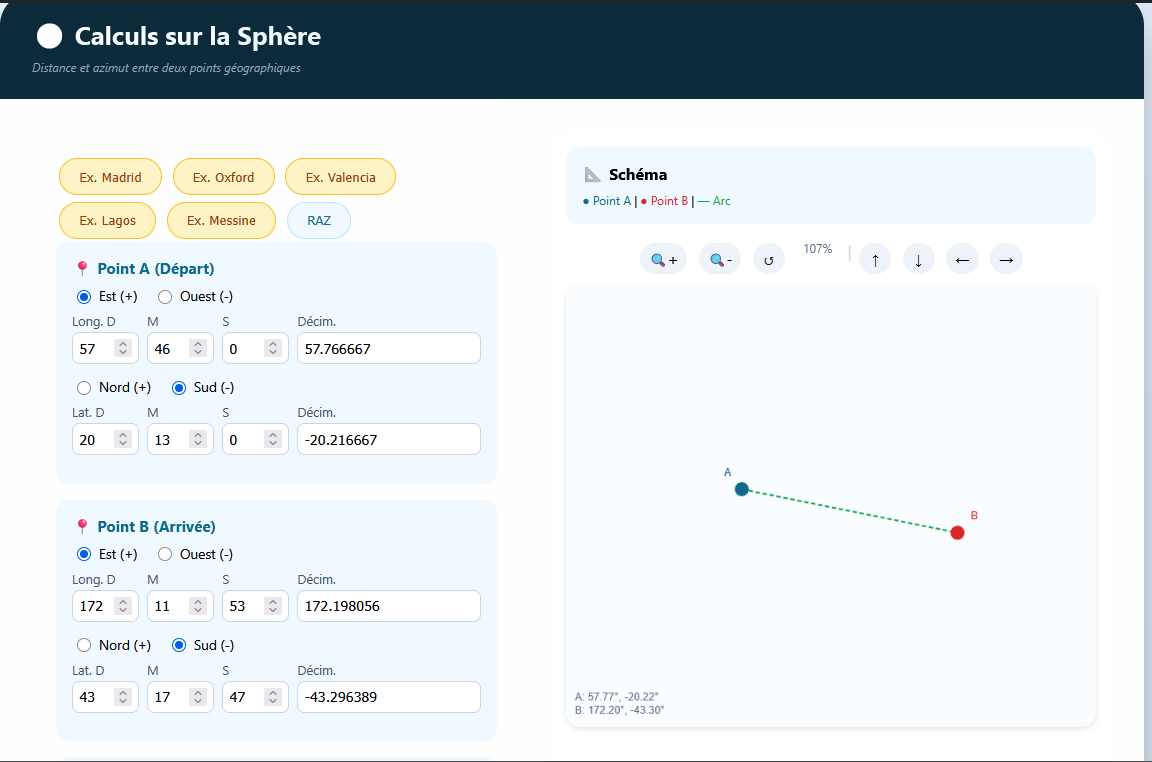This screenshot has height=762, width=1152.
Task: Reset the schema view rotation icon
Action: 768,260
